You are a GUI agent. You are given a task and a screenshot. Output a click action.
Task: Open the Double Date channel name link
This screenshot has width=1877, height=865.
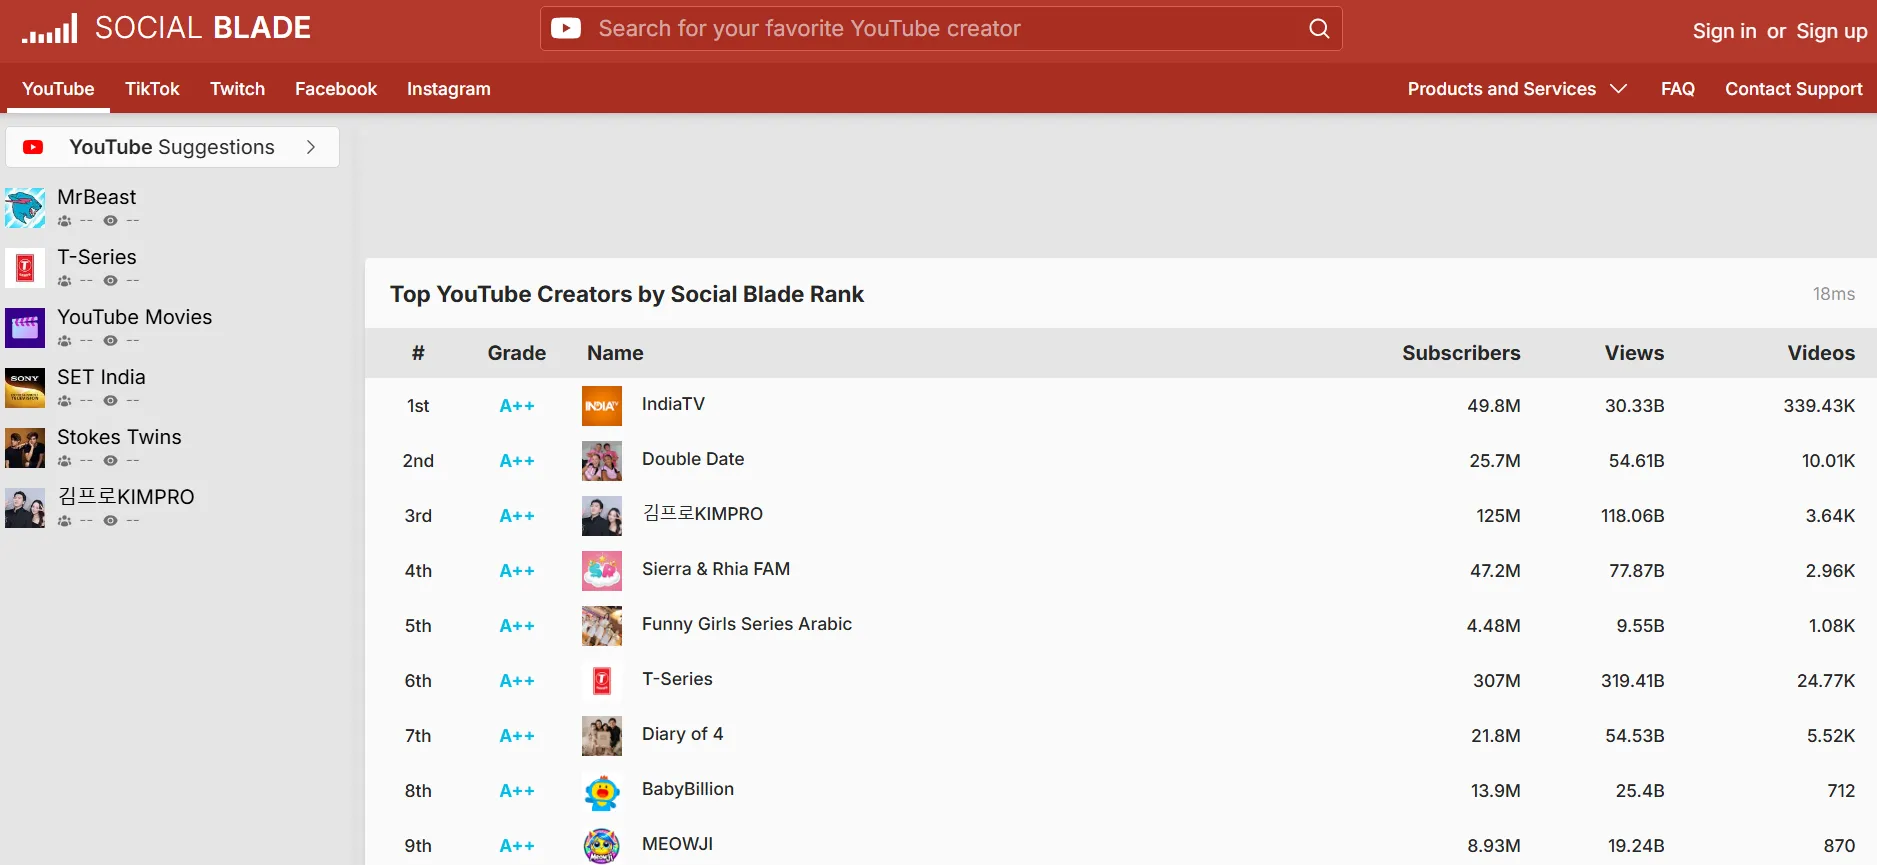[693, 459]
